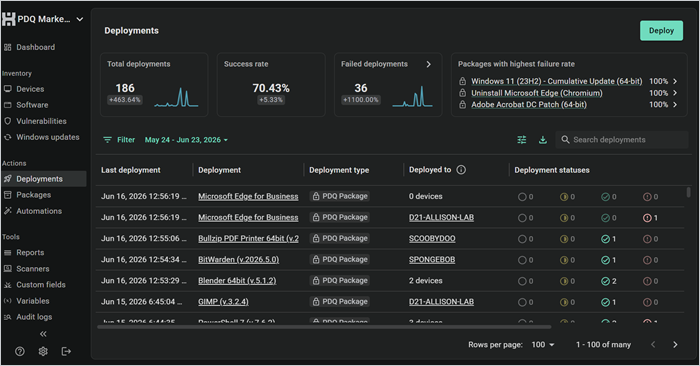Open the PDQ organization switcher chevron
Image resolution: width=700 pixels, height=366 pixels.
[80, 19]
